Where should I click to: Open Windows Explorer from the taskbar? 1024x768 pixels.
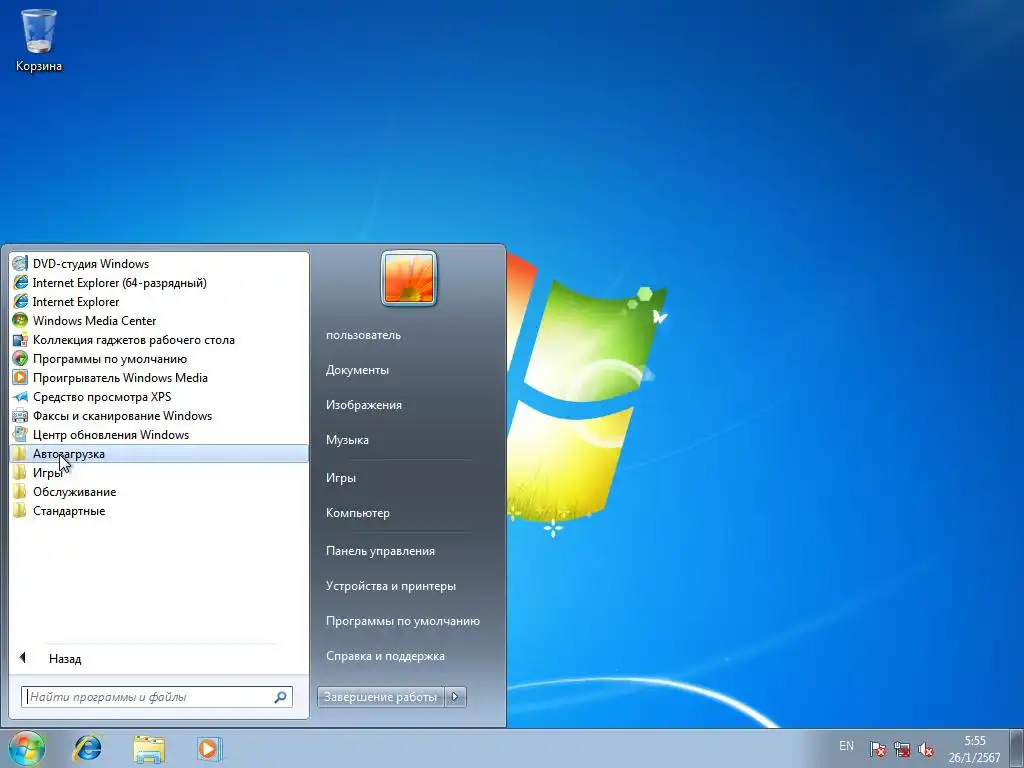pos(149,748)
